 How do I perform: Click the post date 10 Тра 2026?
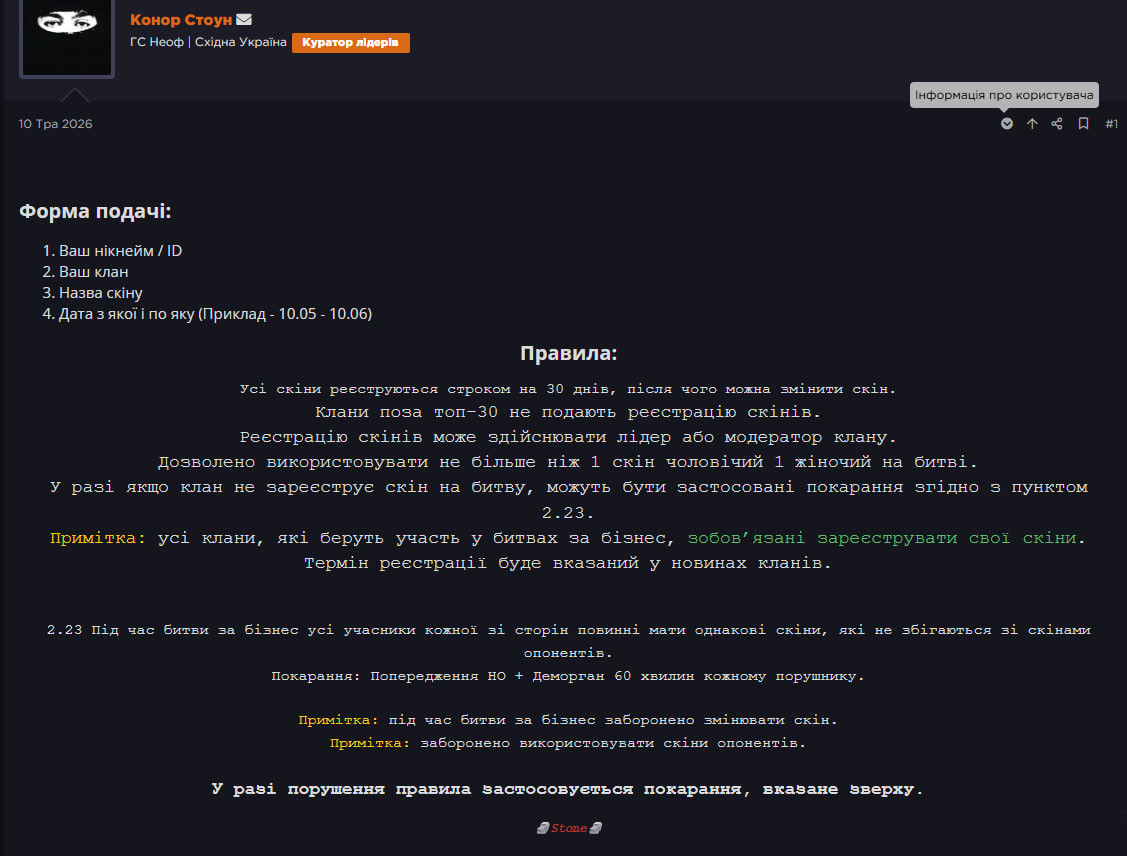tap(55, 124)
